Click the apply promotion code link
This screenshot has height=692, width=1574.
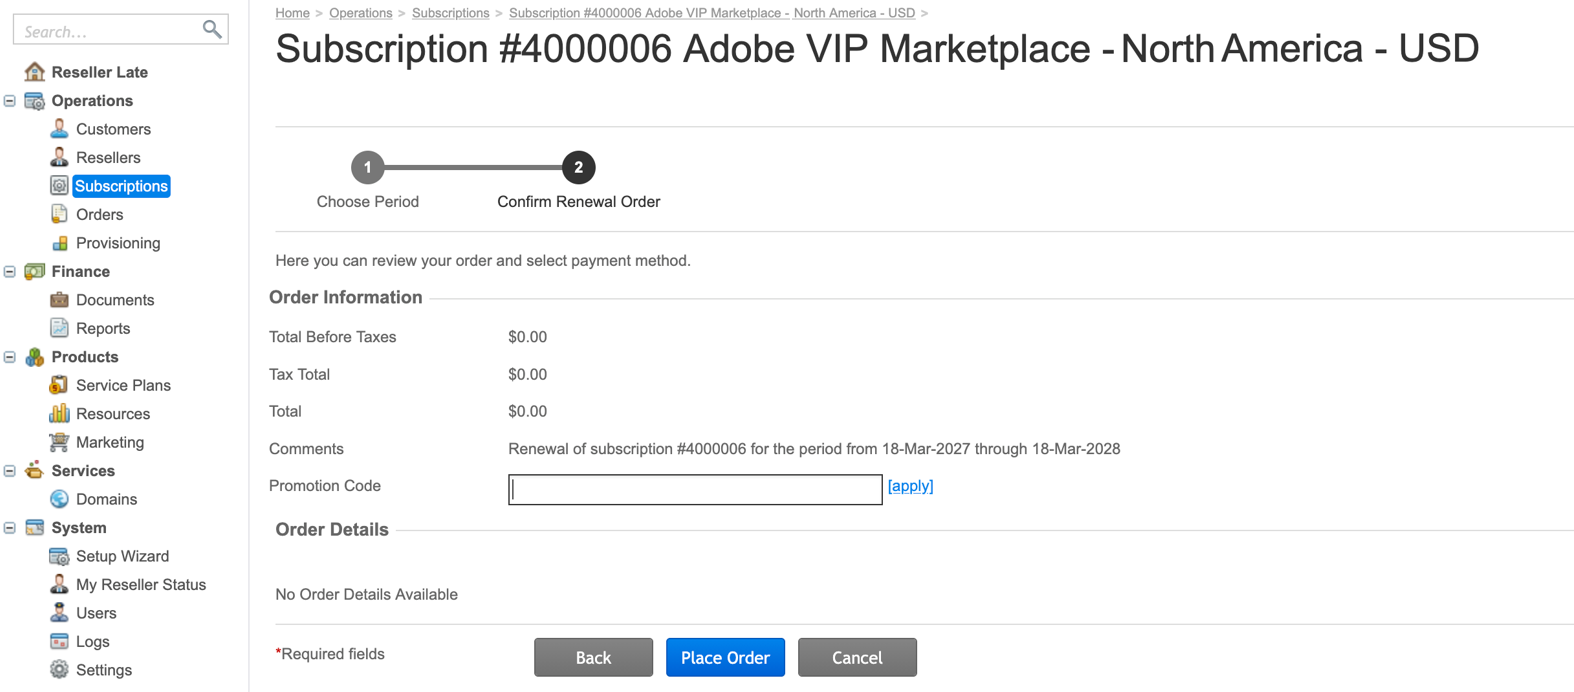[x=910, y=486]
